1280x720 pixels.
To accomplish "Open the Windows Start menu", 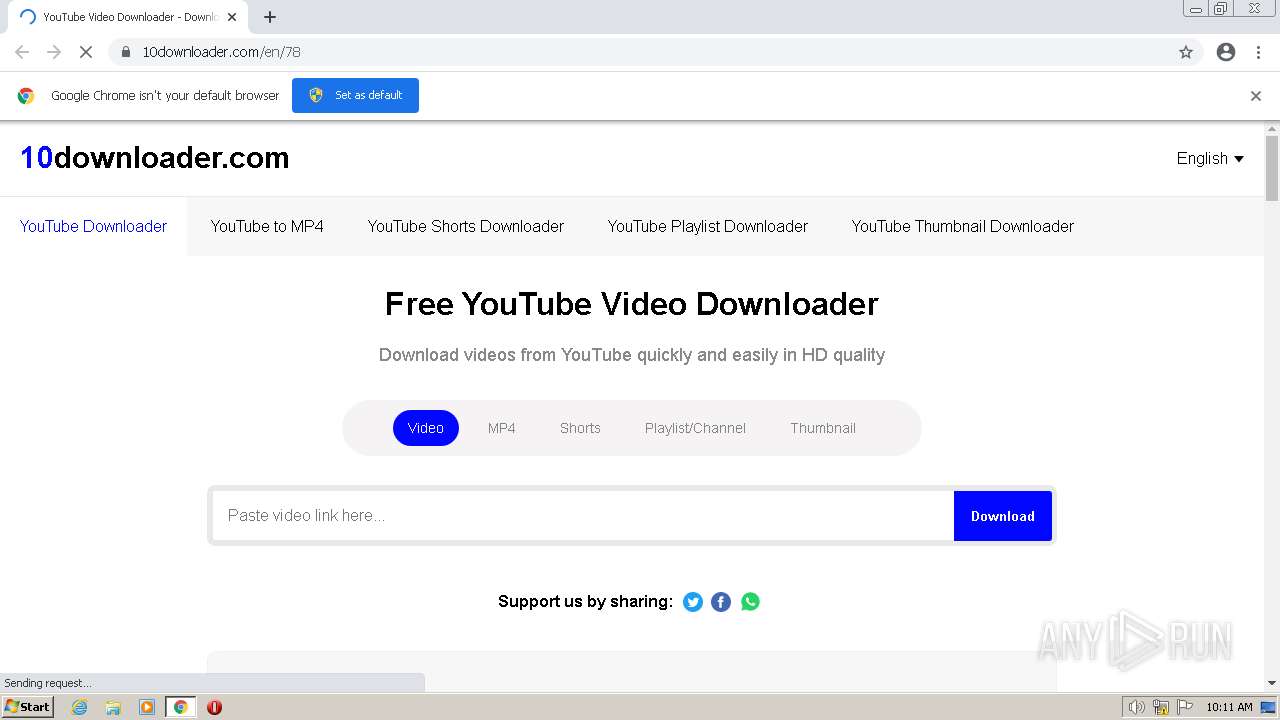I will click(28, 707).
